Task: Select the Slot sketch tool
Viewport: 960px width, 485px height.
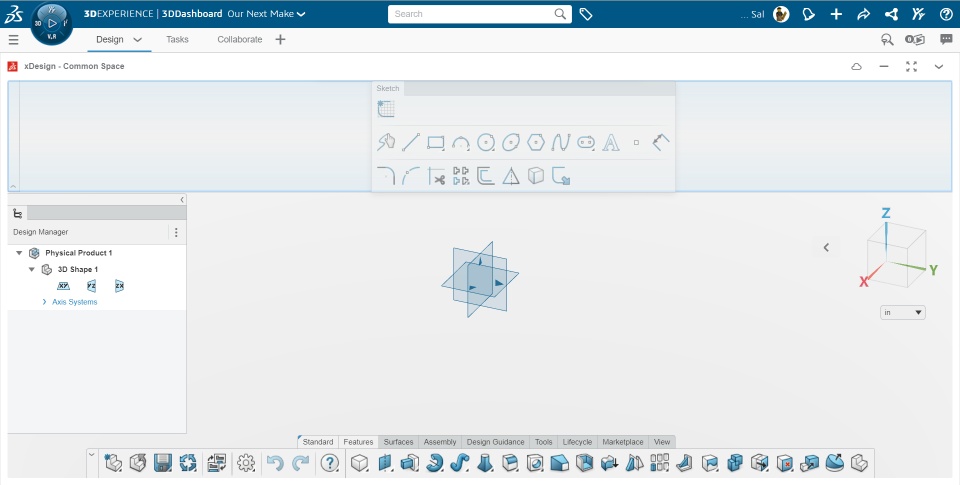Action: (x=586, y=143)
